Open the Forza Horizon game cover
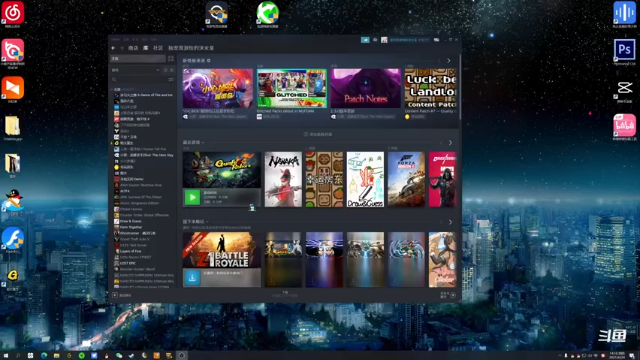This screenshot has height=360, width=640. tap(407, 179)
